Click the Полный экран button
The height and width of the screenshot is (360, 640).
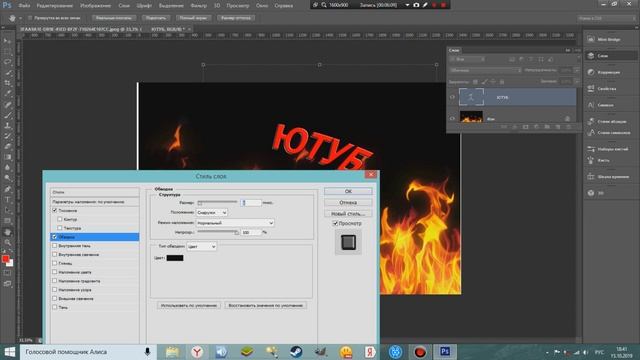point(193,18)
